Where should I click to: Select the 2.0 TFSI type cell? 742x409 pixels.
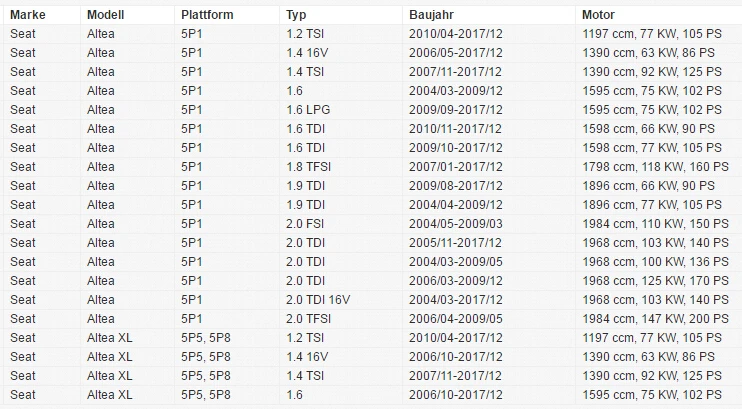point(309,319)
